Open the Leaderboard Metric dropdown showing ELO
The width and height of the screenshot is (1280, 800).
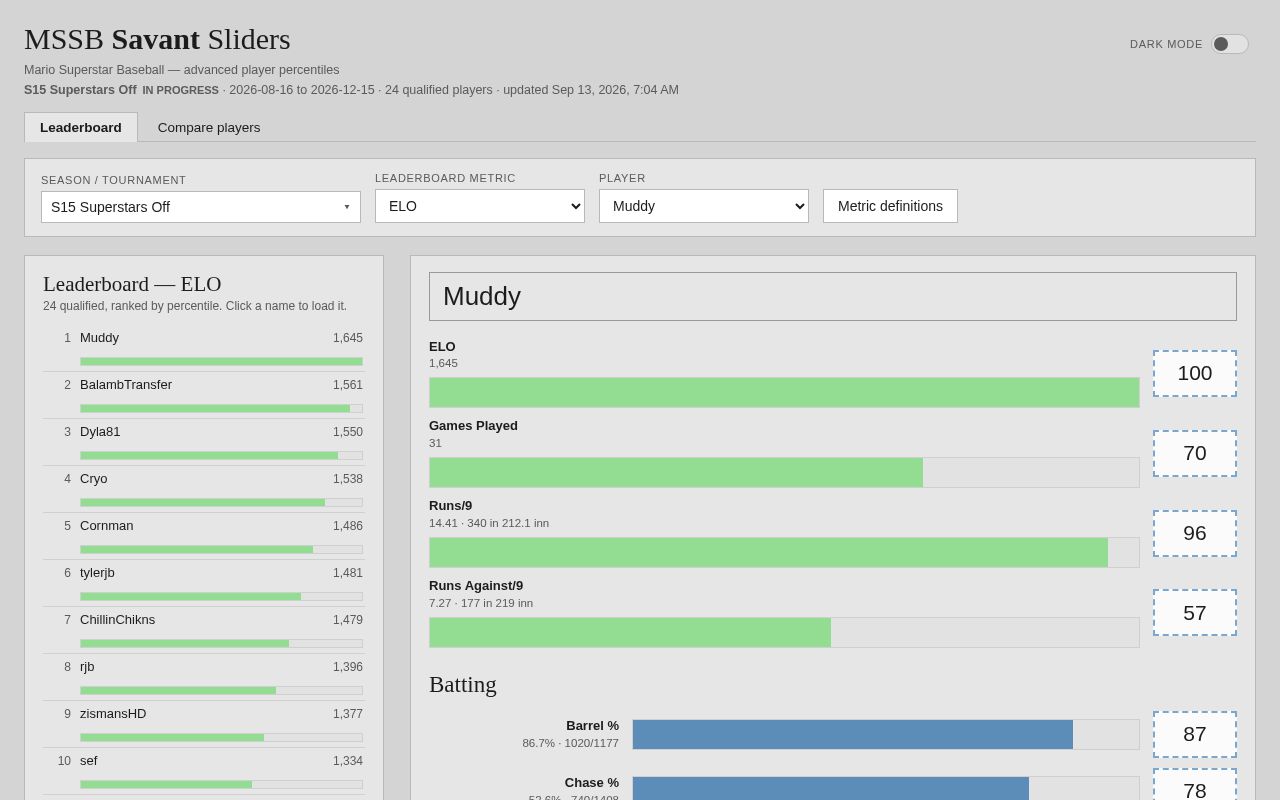[x=480, y=206]
